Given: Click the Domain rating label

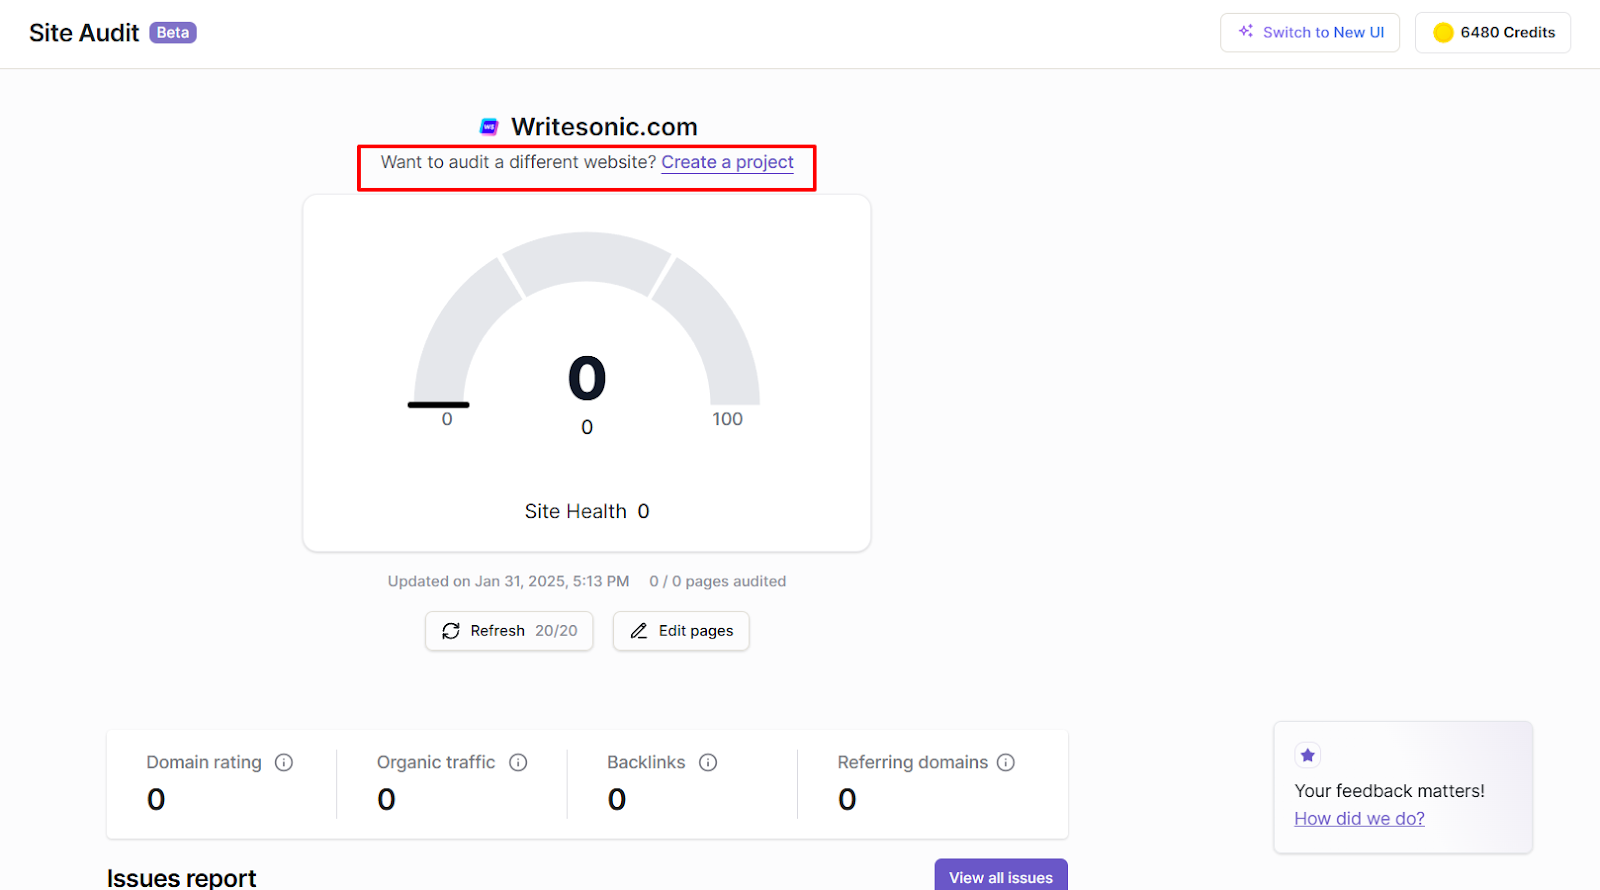Looking at the screenshot, I should click(x=204, y=762).
